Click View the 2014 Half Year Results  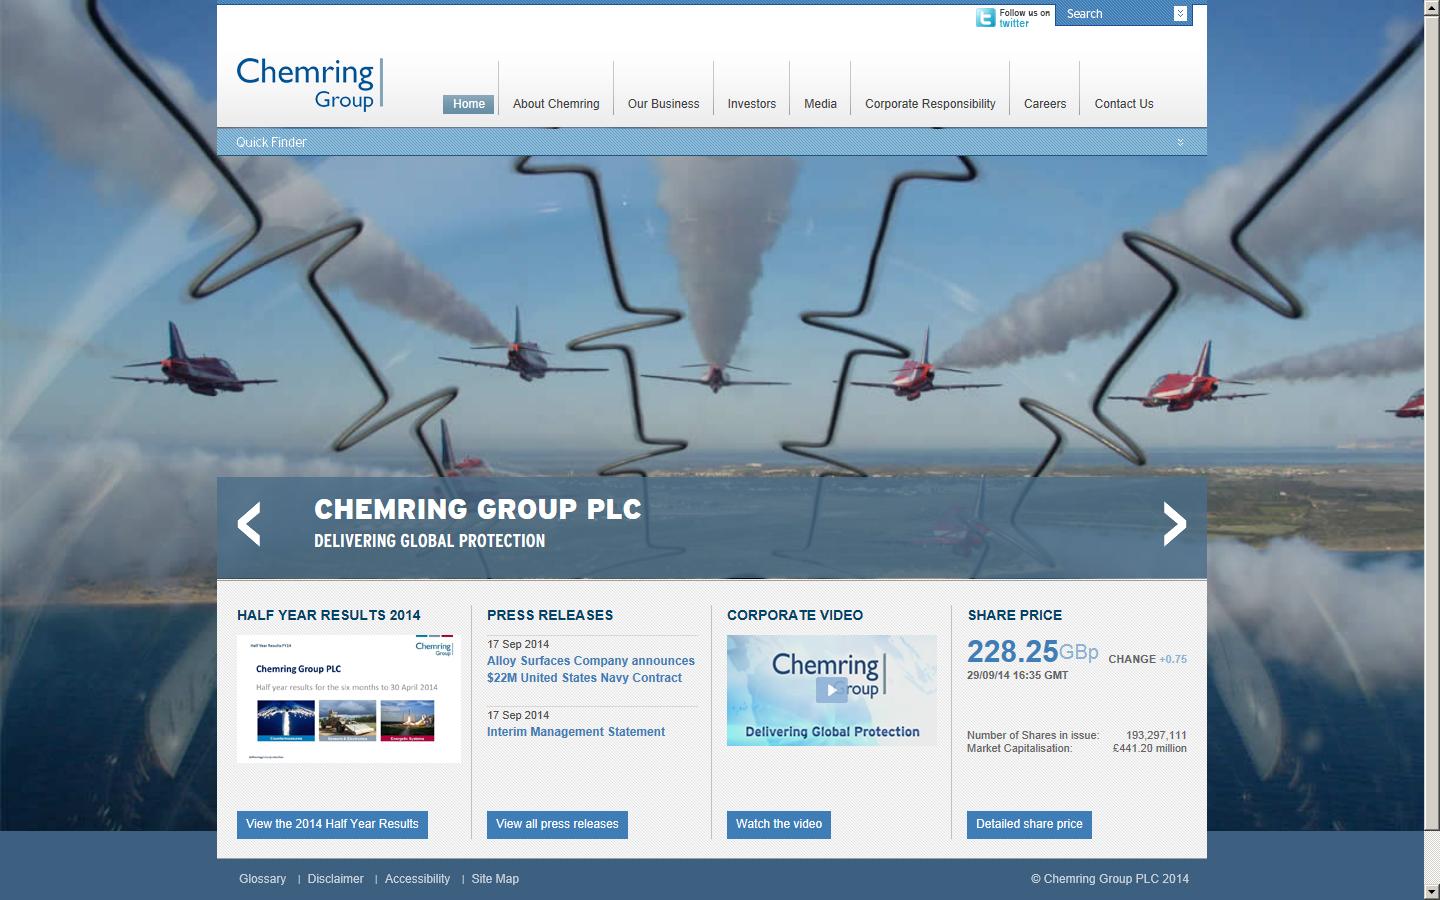331,824
